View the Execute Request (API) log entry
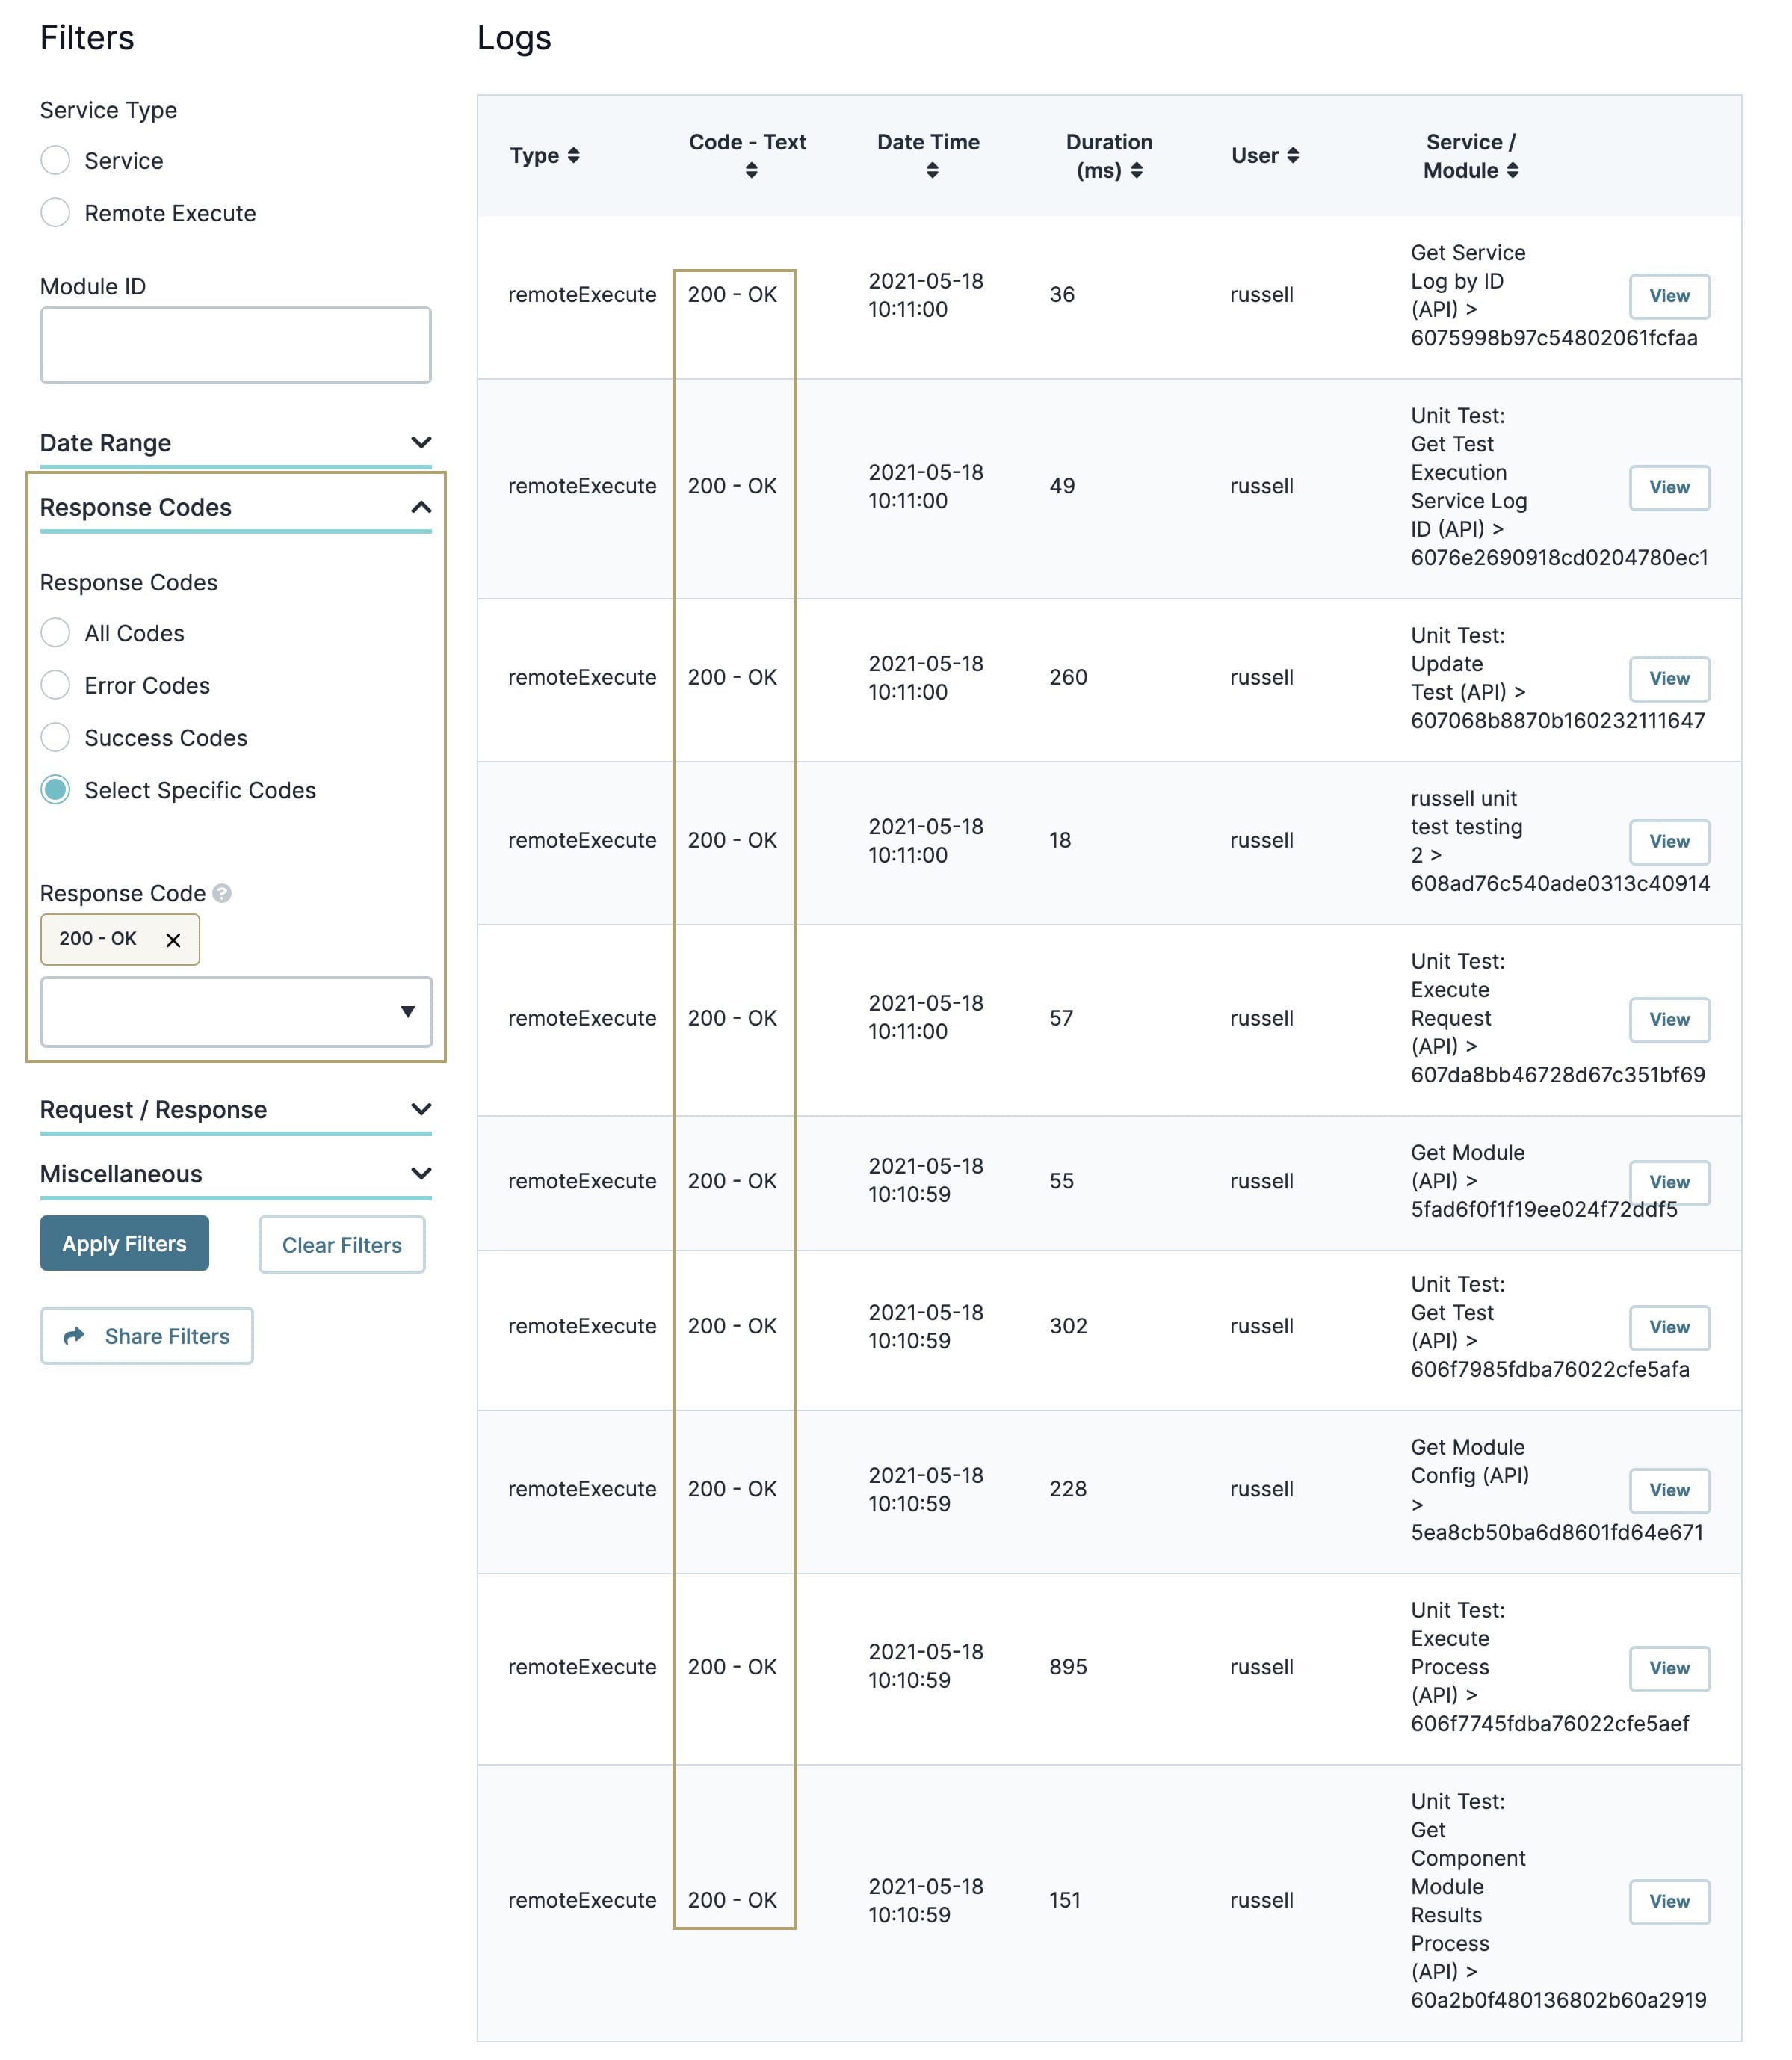The image size is (1792, 2060). 1669,1019
